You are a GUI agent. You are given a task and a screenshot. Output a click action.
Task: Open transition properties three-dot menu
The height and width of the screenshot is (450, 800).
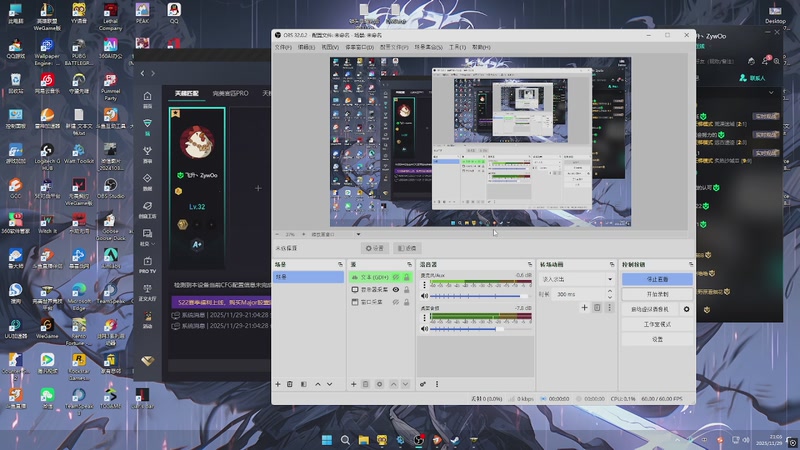pyautogui.click(x=609, y=307)
